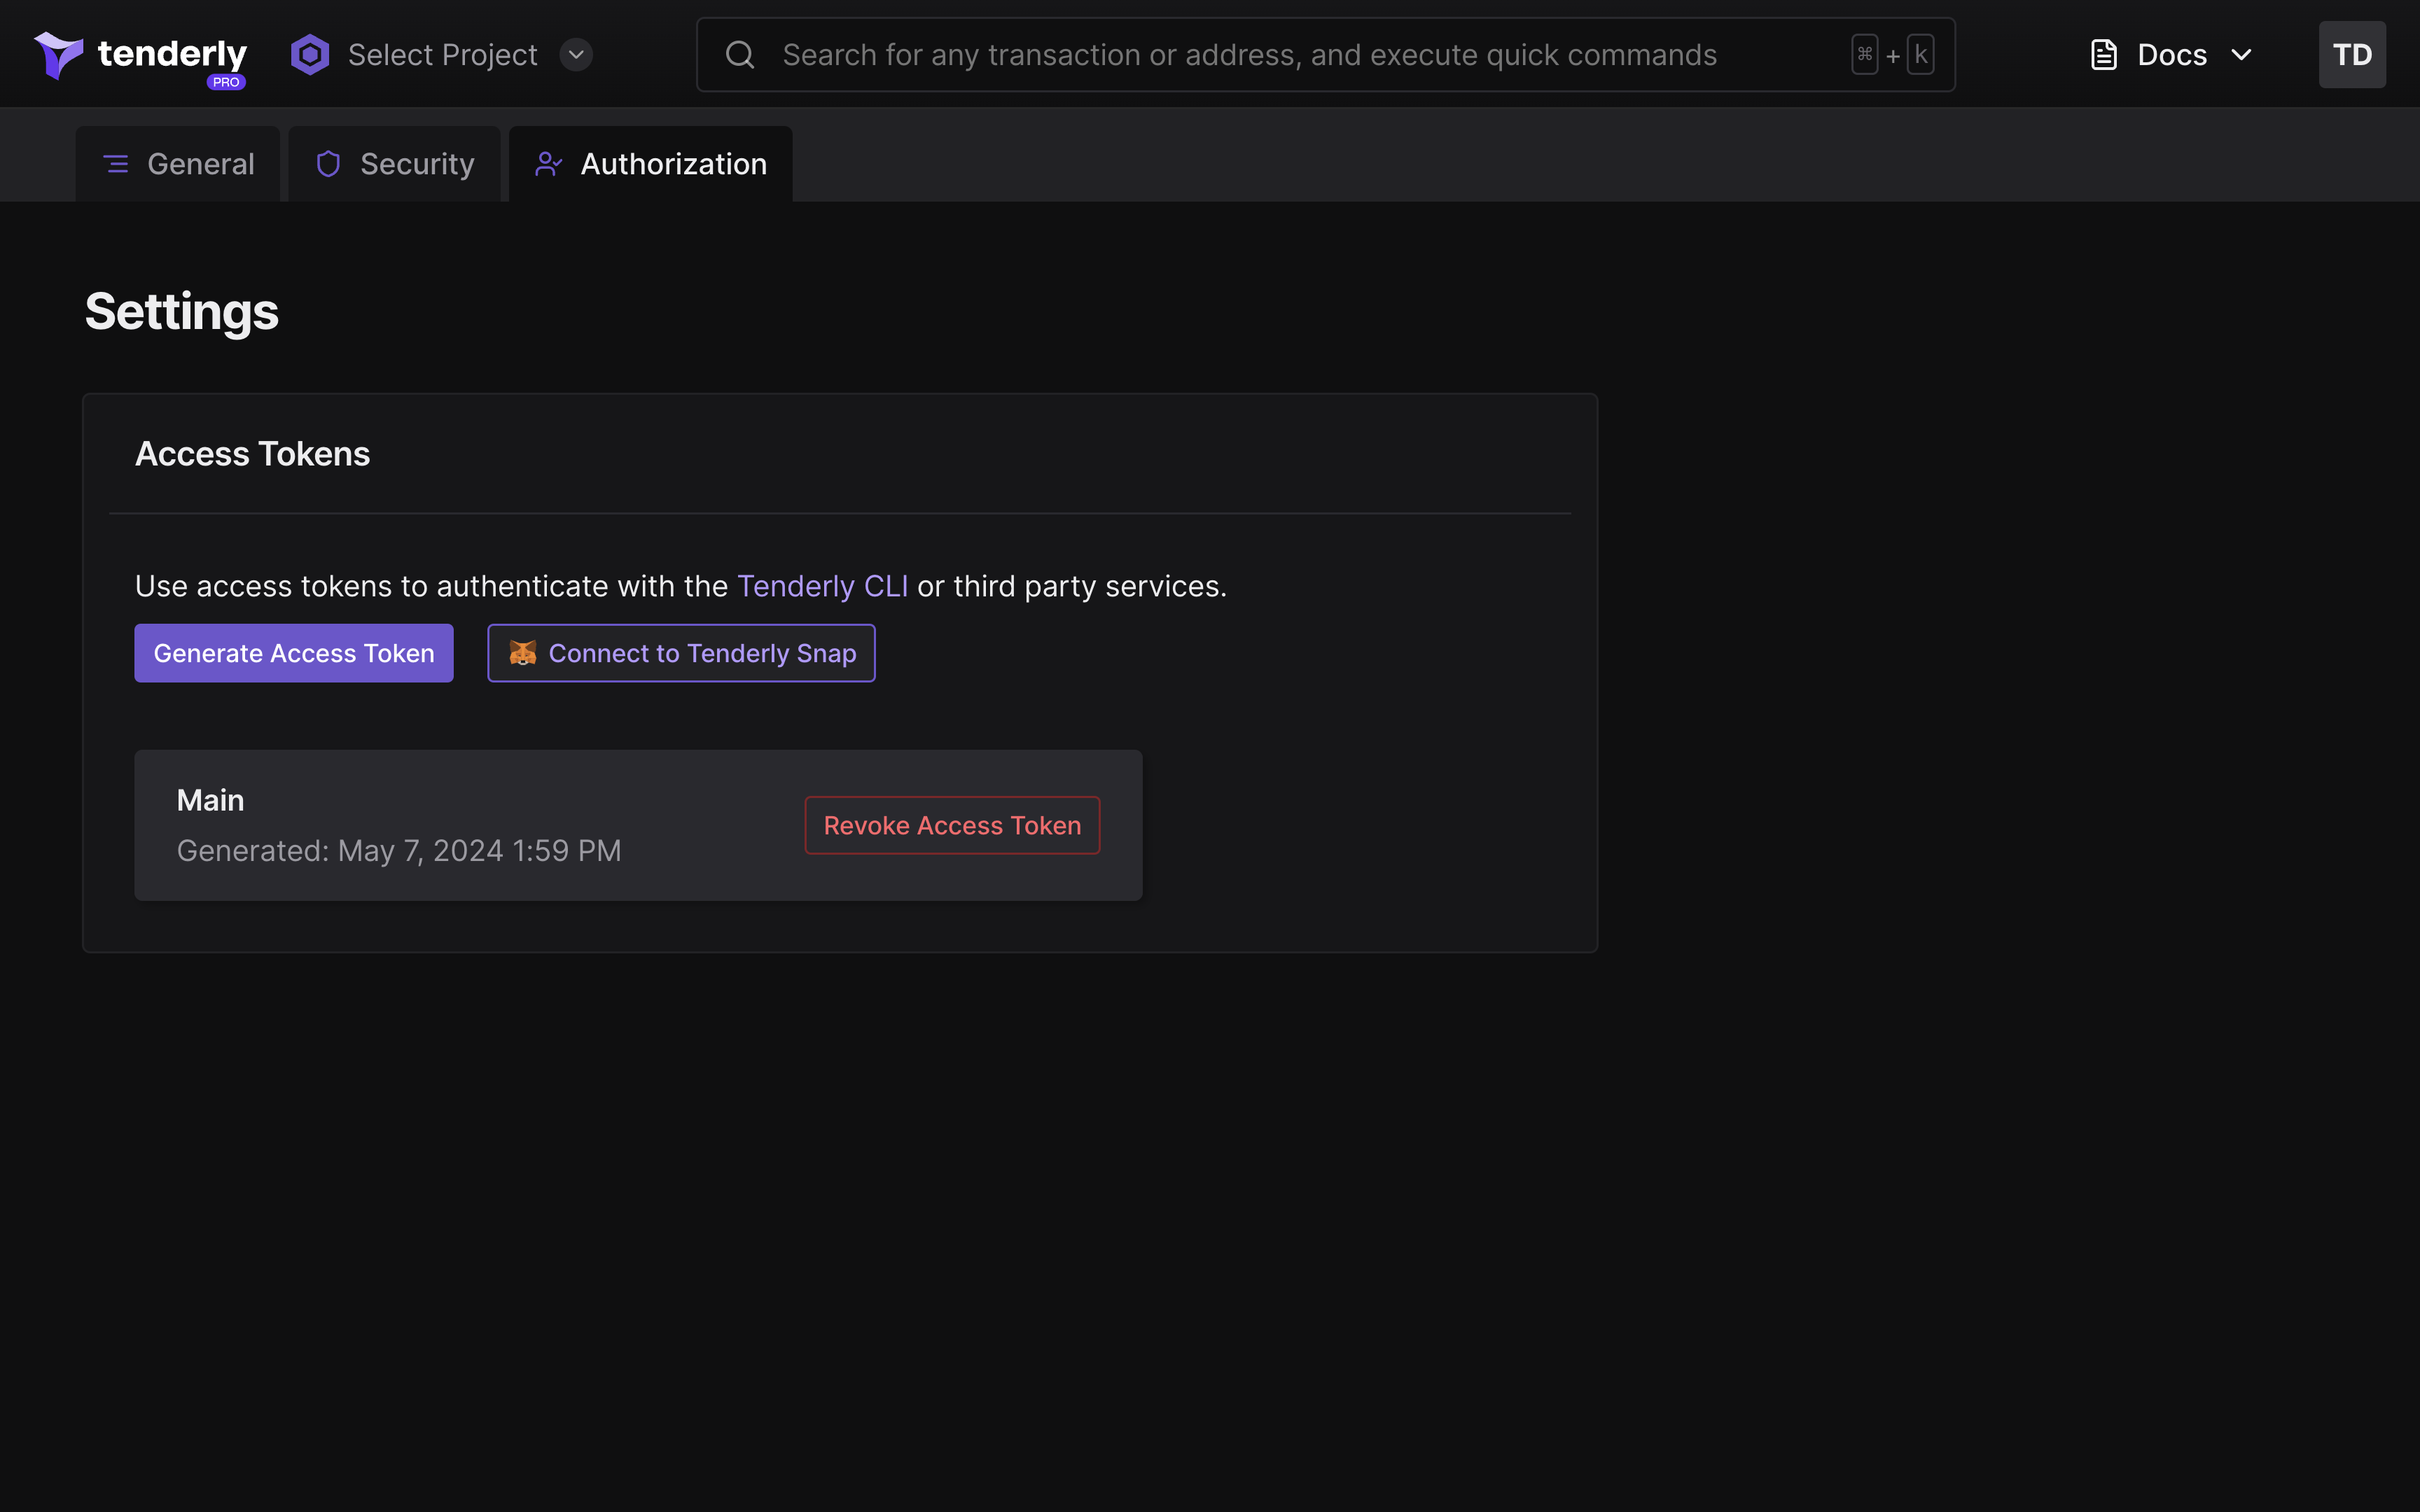
Task: Click the Authorization user icon
Action: click(548, 164)
